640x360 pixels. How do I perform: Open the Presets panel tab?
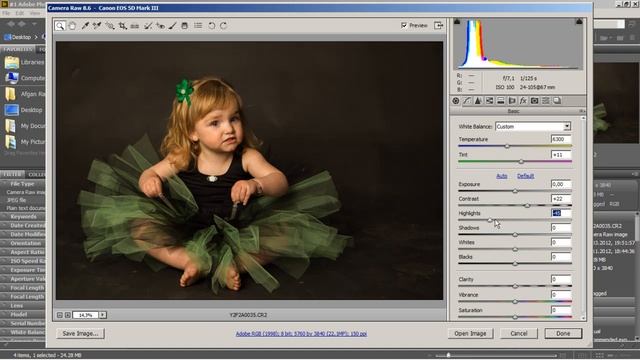coord(546,101)
